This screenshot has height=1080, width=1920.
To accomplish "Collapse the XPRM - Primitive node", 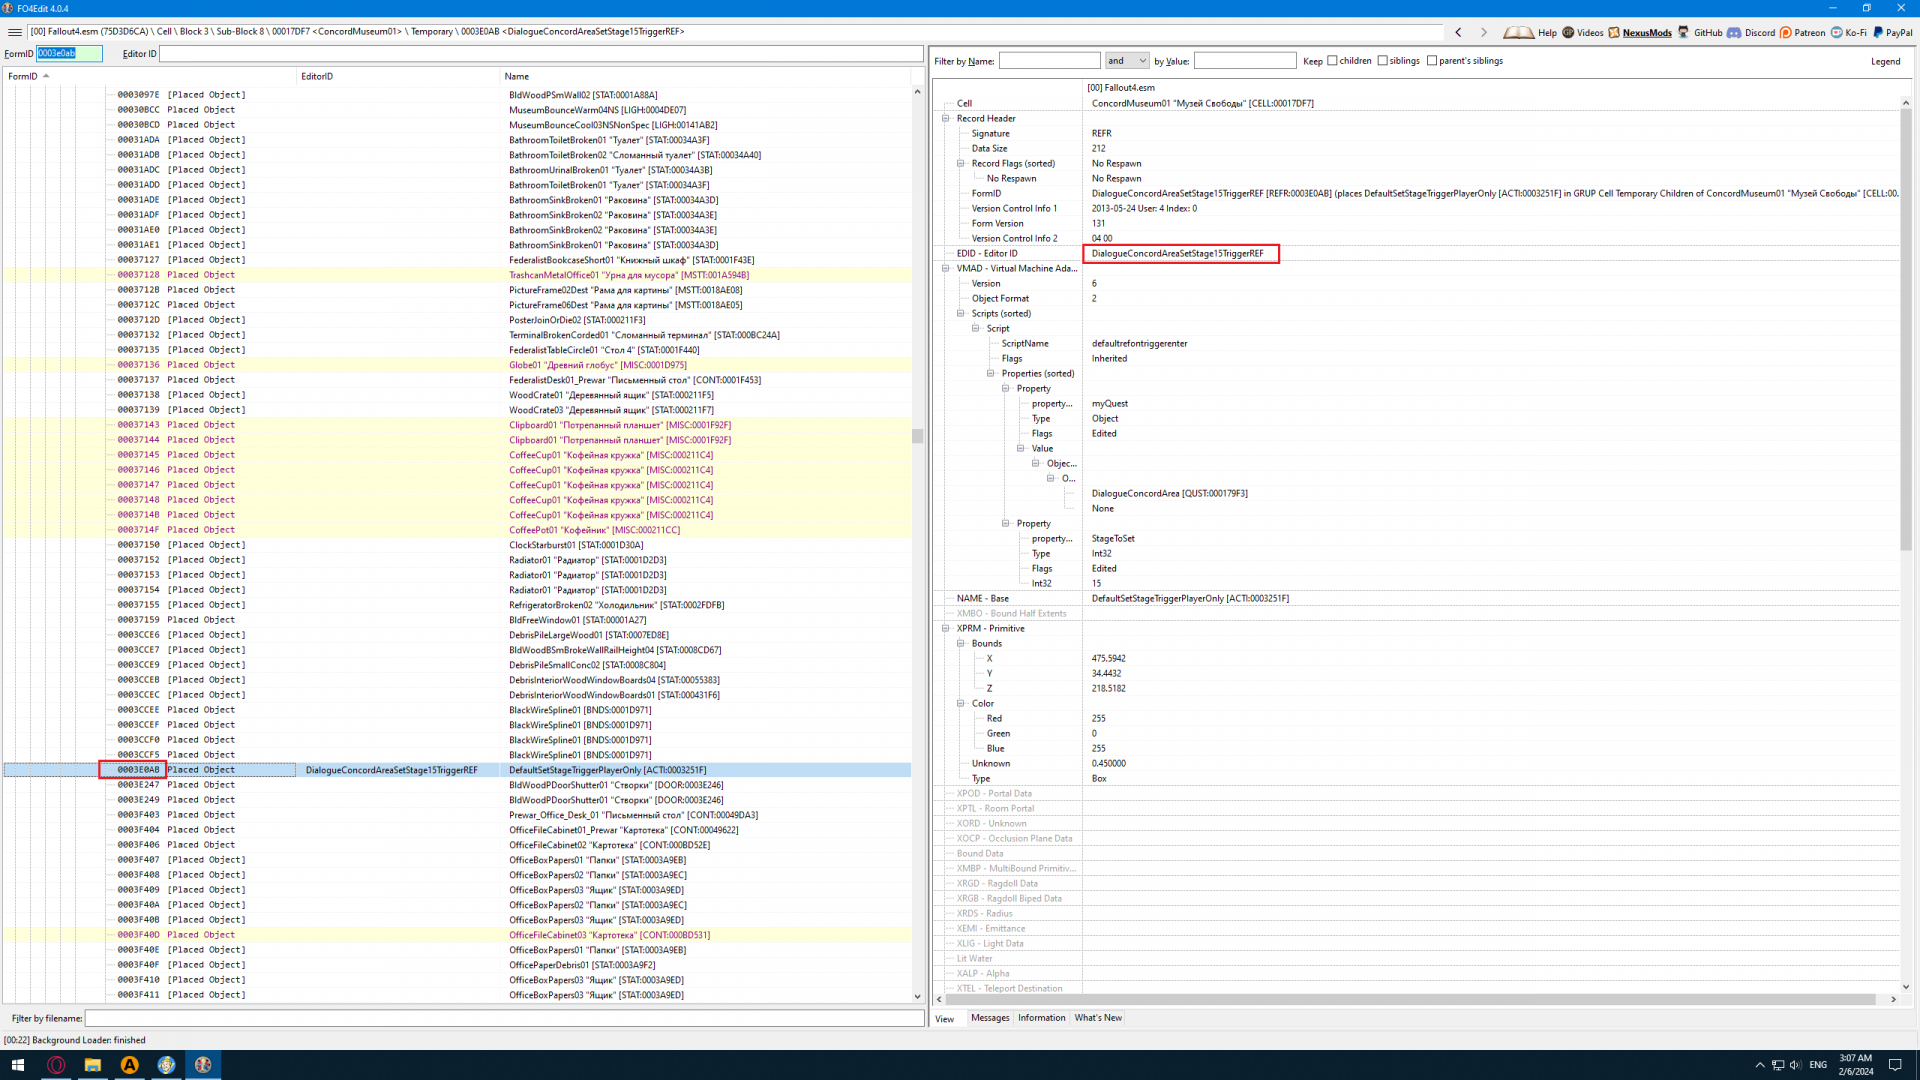I will (946, 629).
